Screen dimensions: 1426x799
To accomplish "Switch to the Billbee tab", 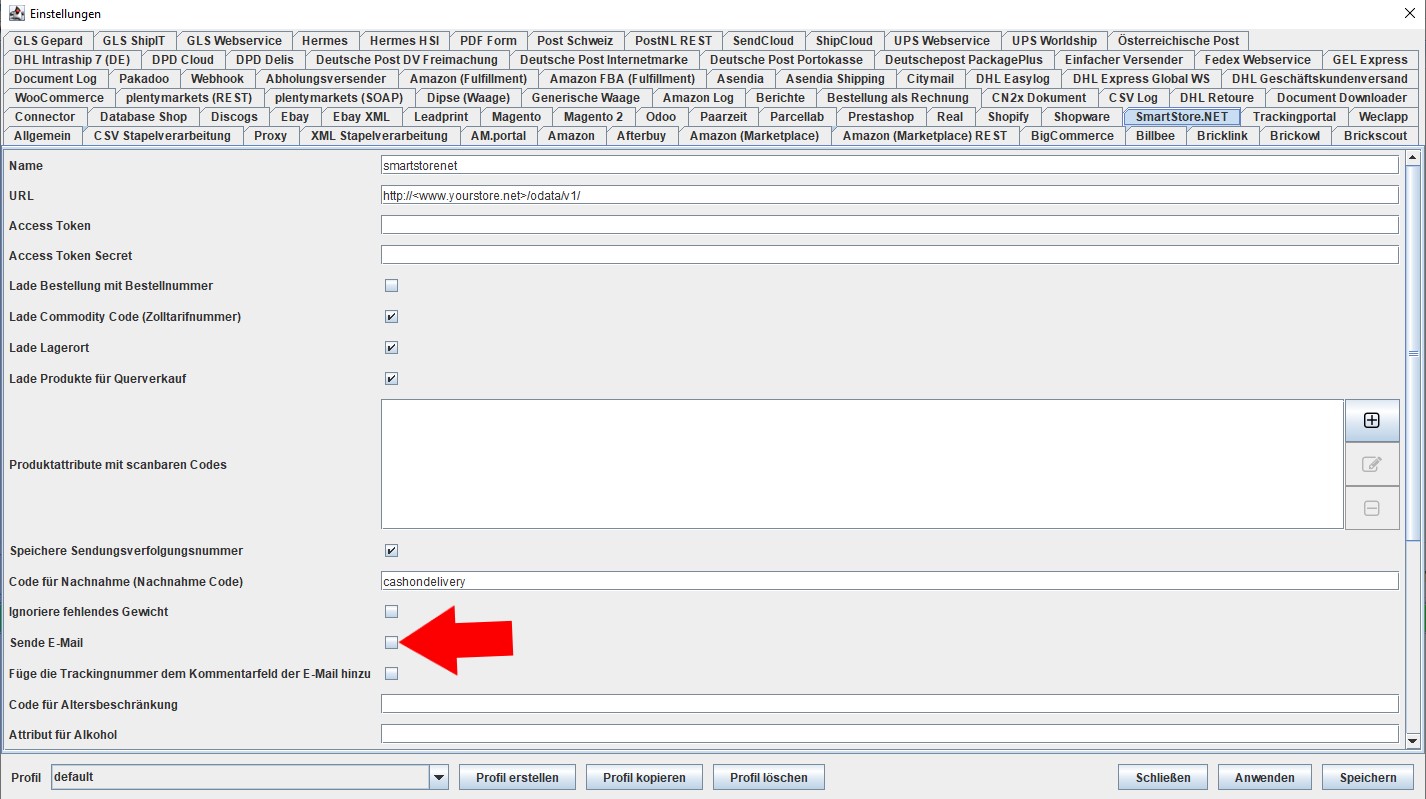I will click(x=1155, y=136).
